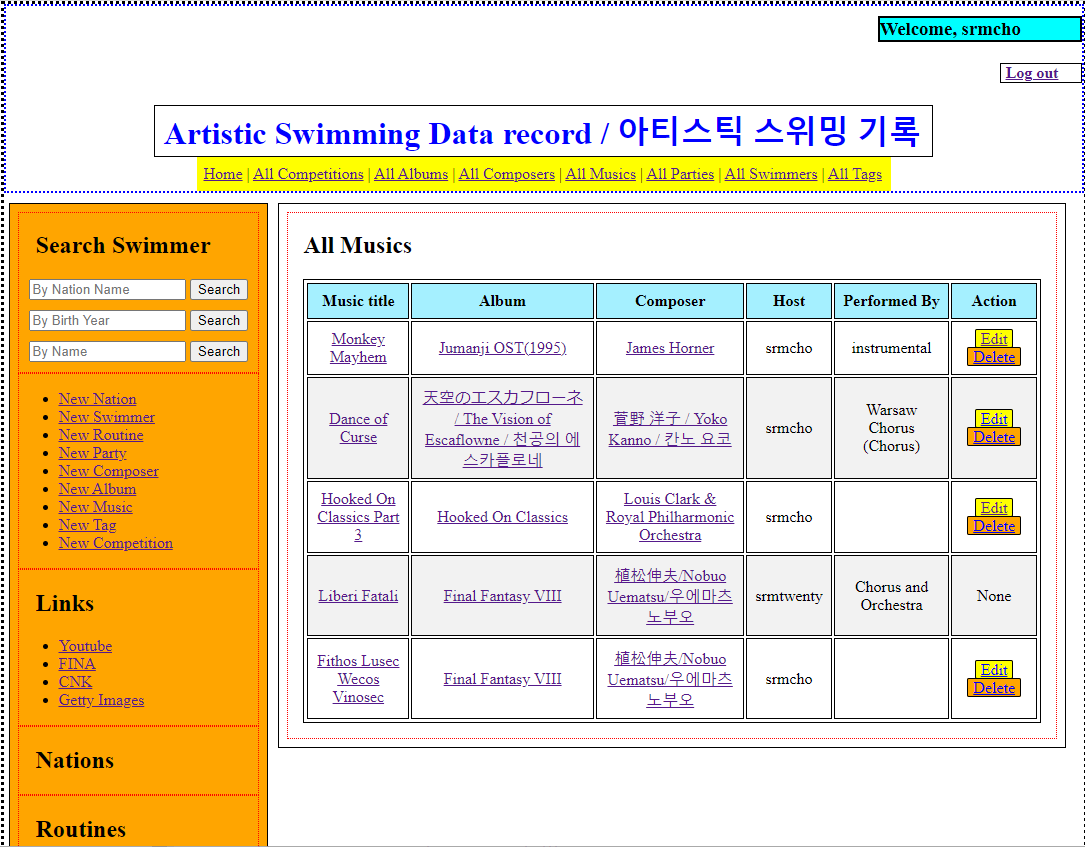The width and height of the screenshot is (1085, 847).
Task: Add a New Competition entry
Action: 115,543
